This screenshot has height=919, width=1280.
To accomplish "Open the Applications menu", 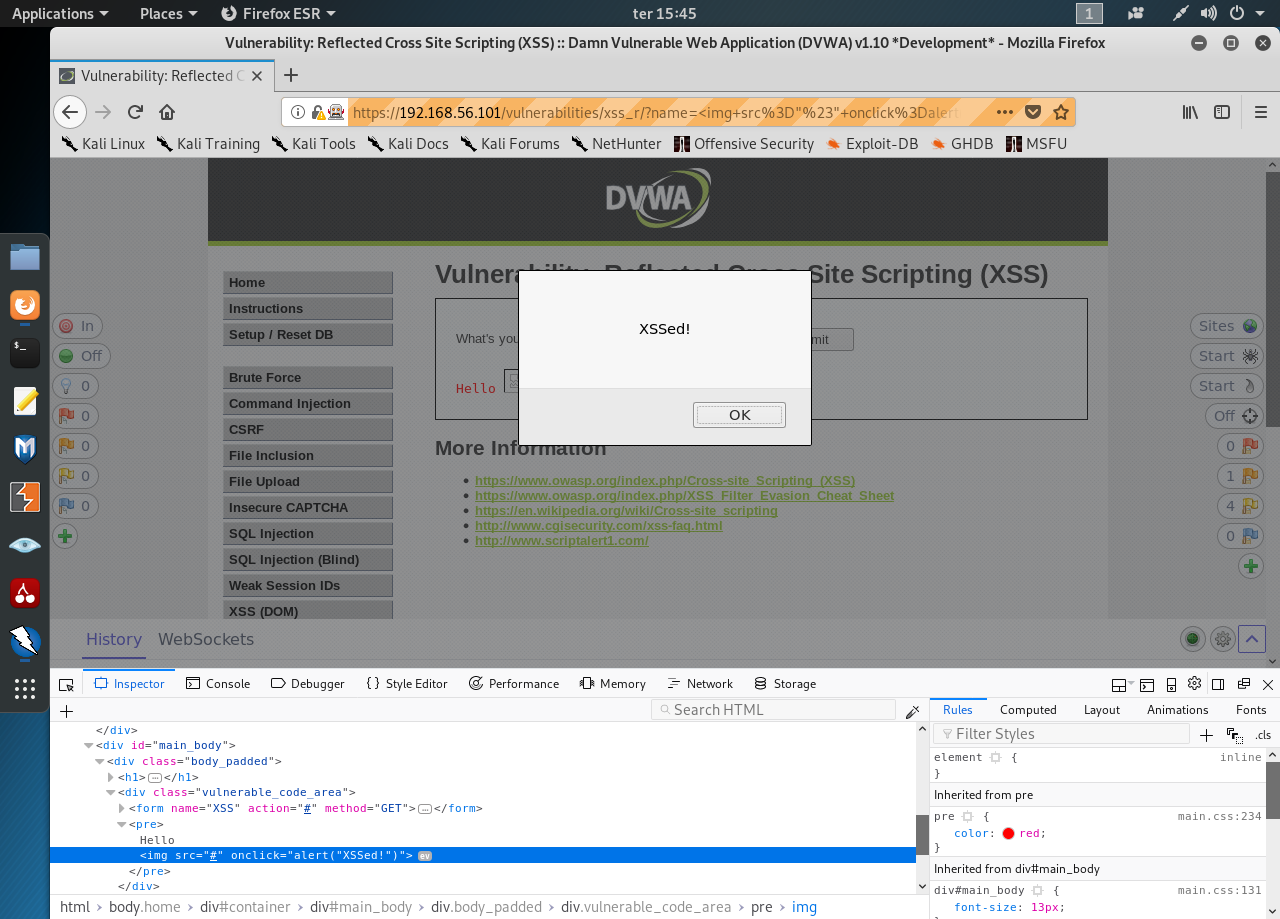I will click(60, 13).
